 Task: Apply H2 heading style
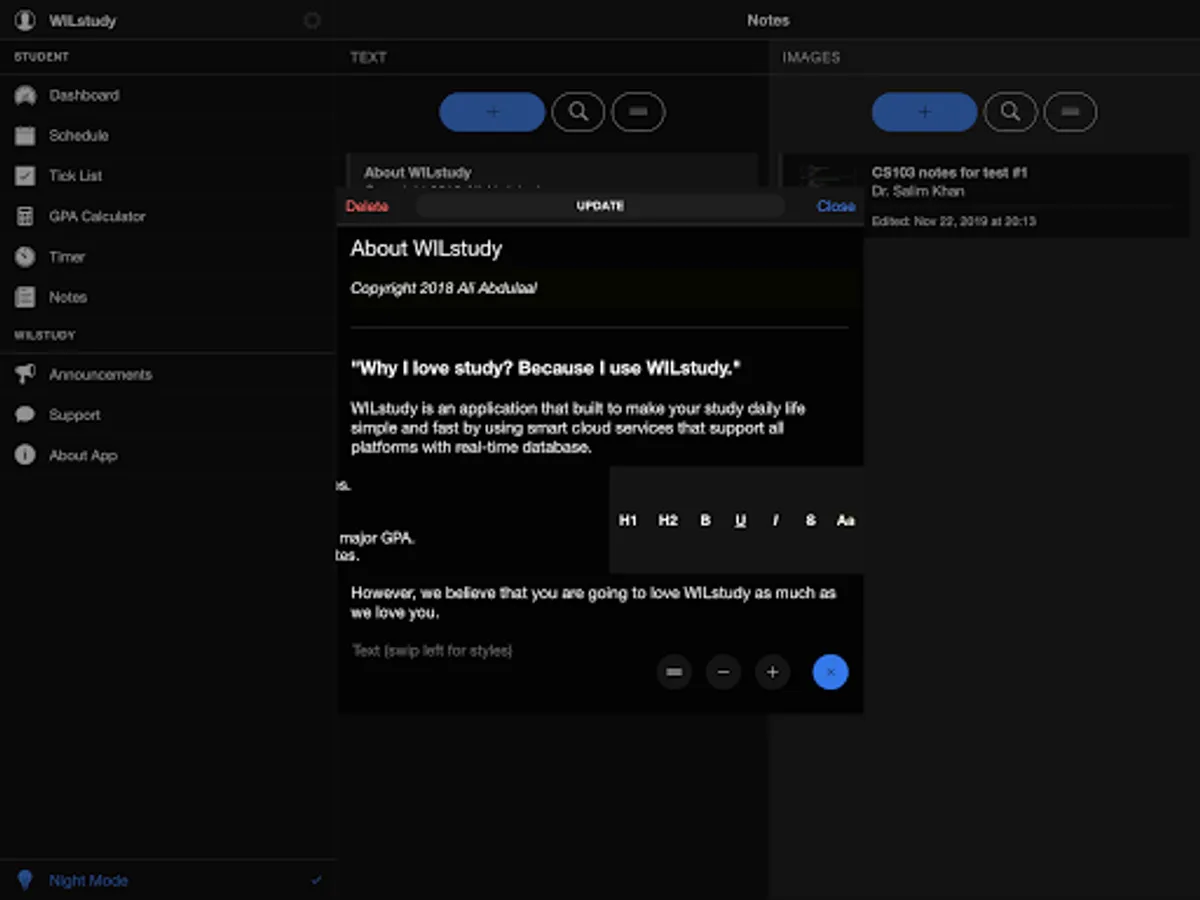pos(668,520)
